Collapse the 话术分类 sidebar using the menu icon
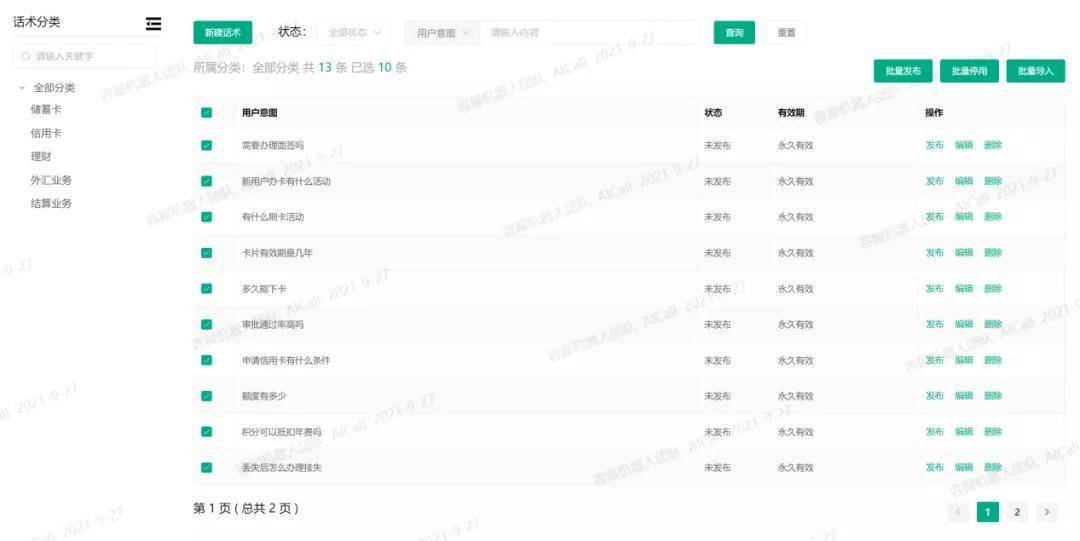The width and height of the screenshot is (1080, 541). coord(153,24)
